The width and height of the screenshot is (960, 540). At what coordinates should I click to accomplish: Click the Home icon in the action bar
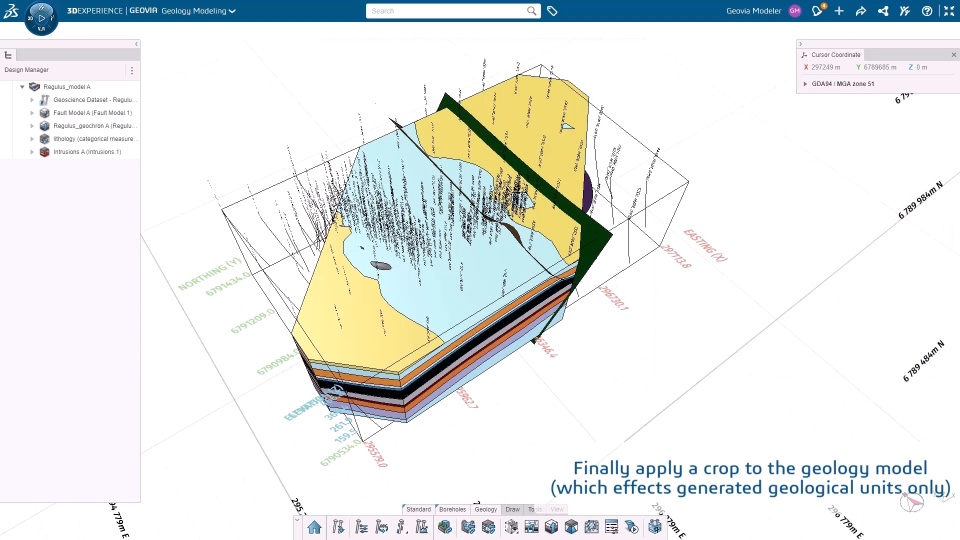pyautogui.click(x=315, y=527)
